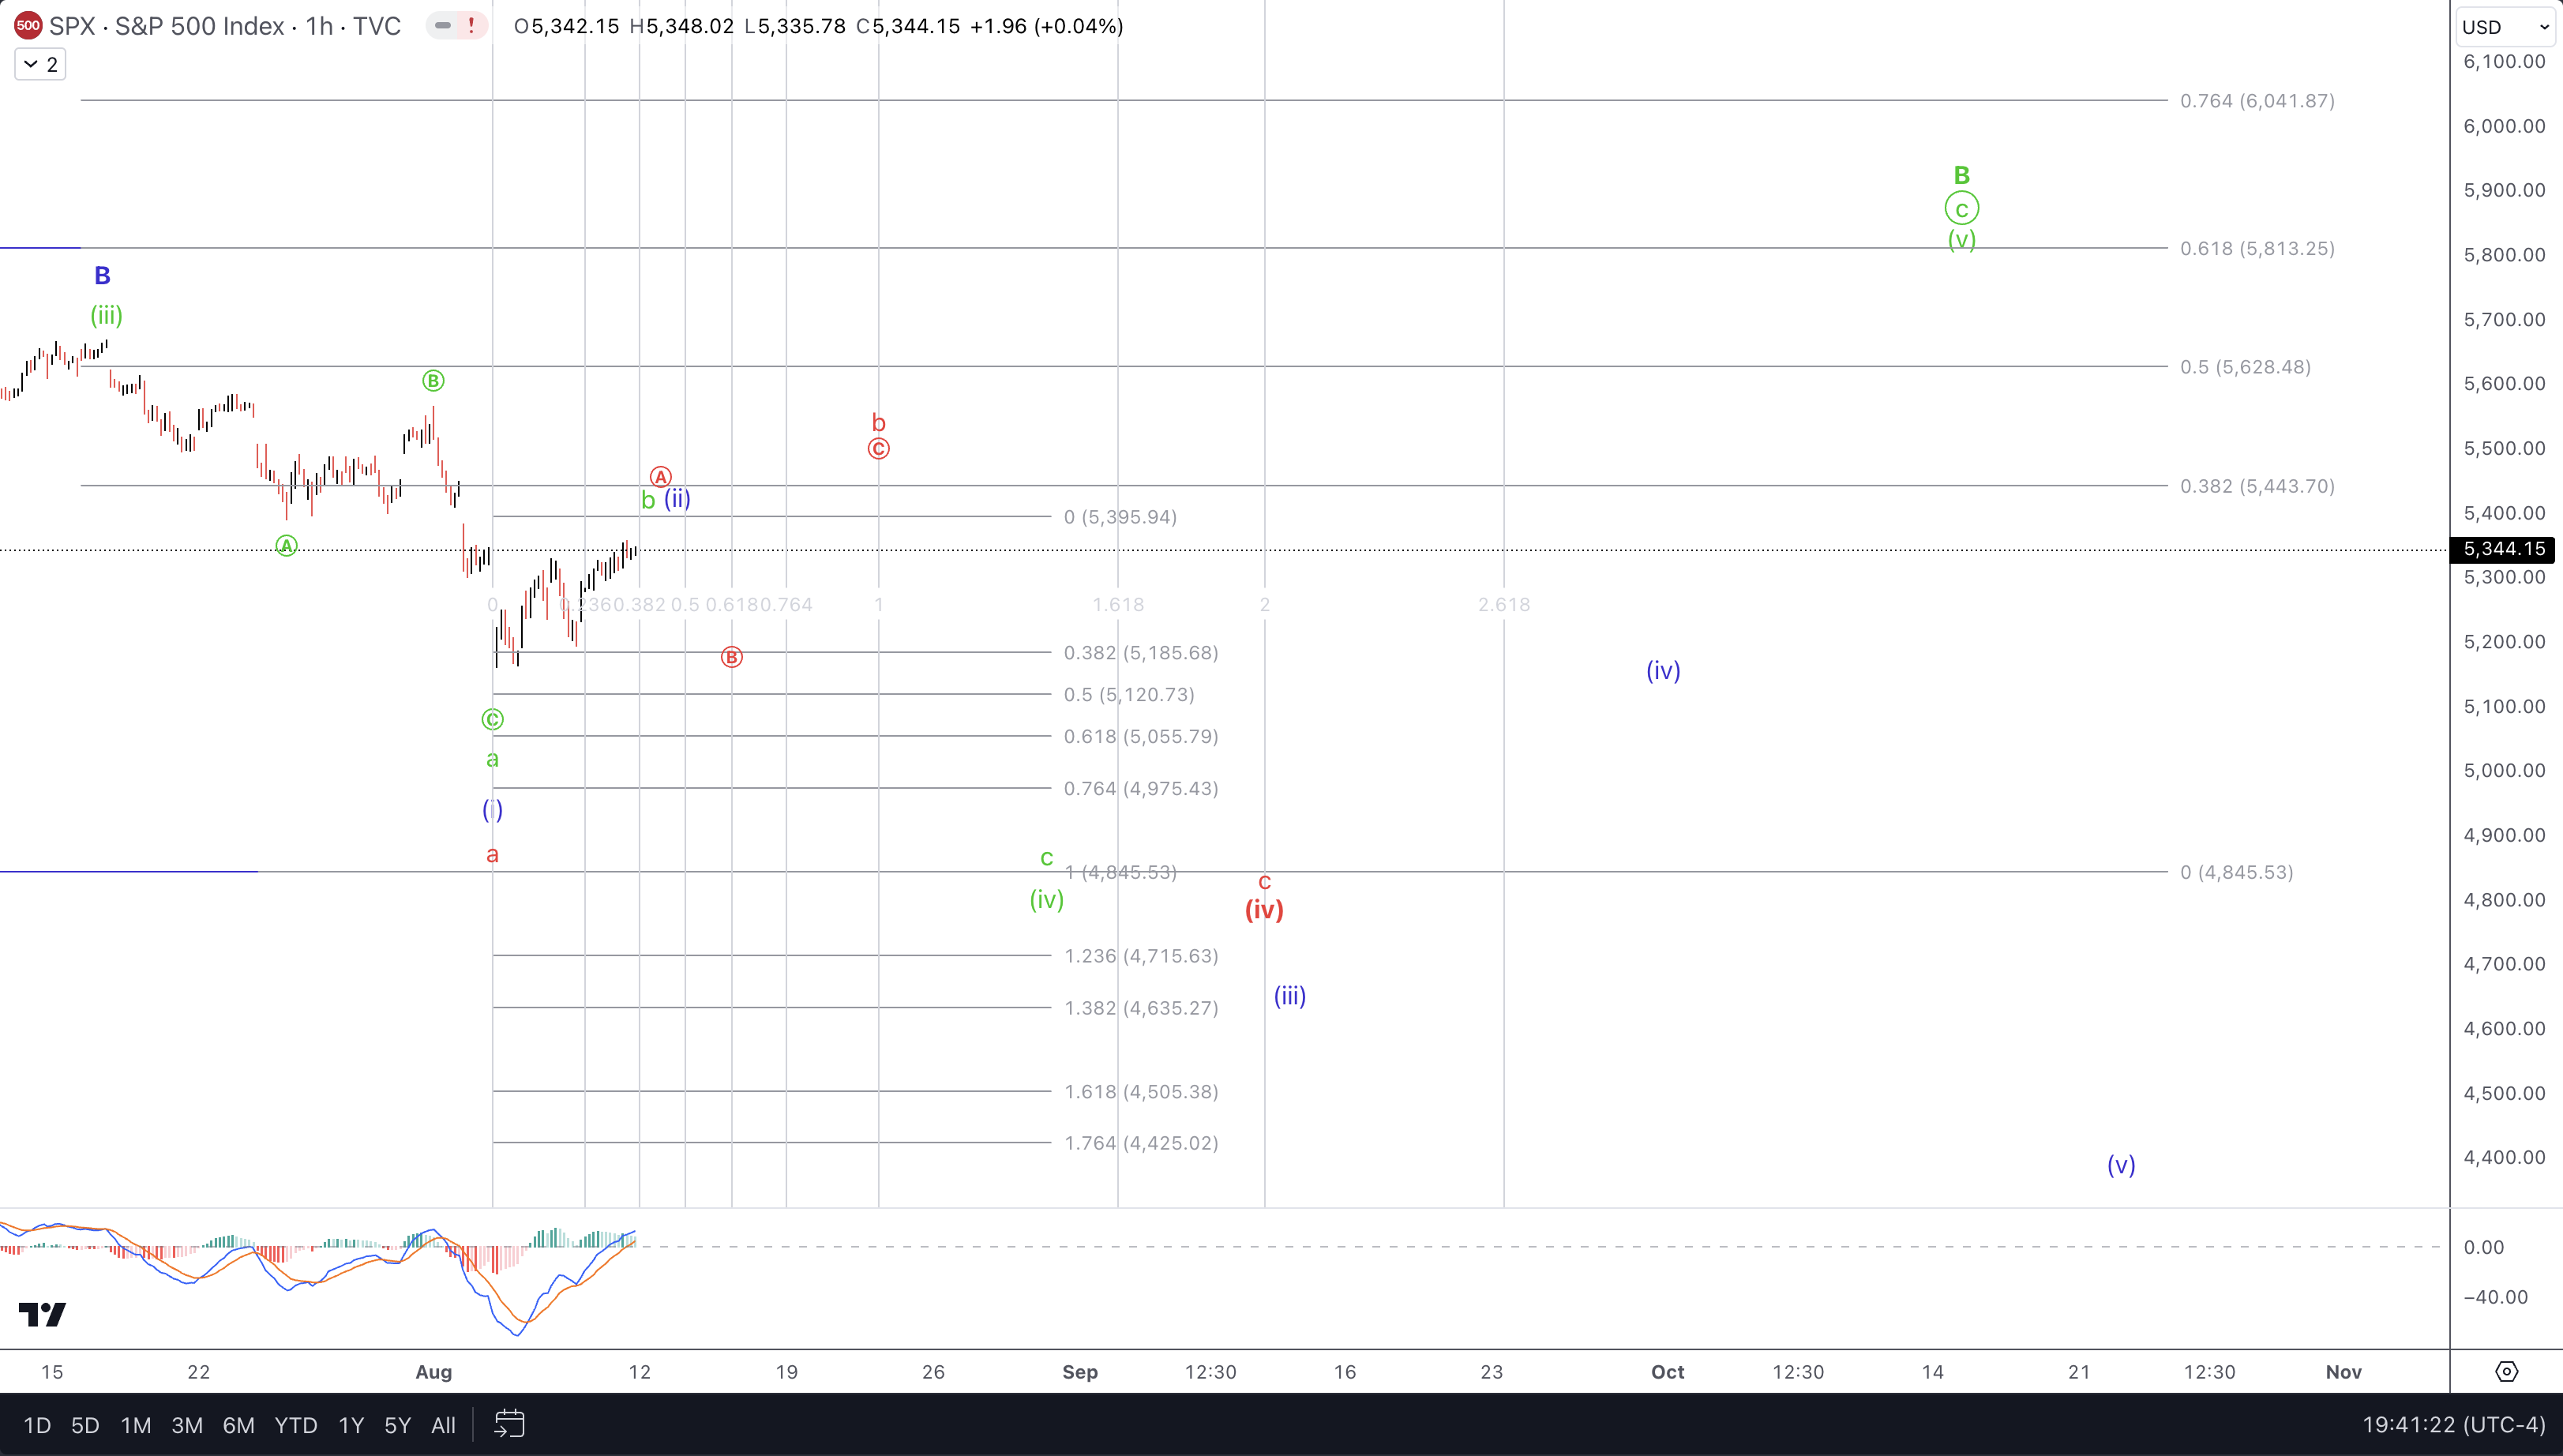Select the green circled A wave label

(x=286, y=546)
